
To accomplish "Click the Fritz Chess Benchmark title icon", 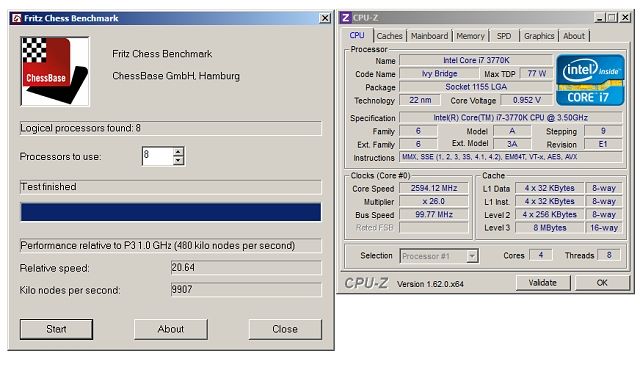I will pyautogui.click(x=17, y=18).
